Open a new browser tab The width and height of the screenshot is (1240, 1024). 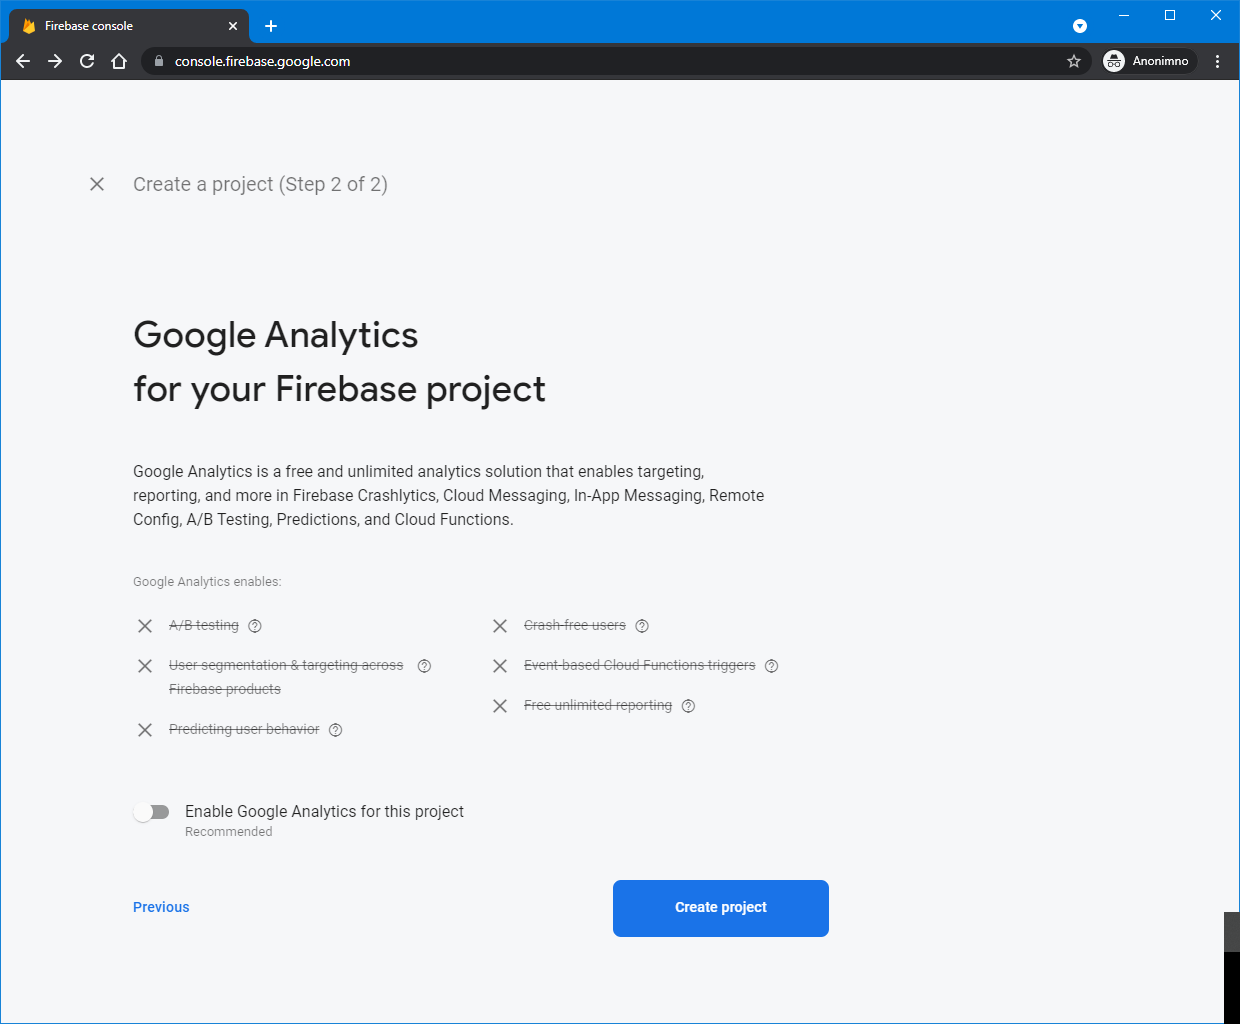(271, 26)
